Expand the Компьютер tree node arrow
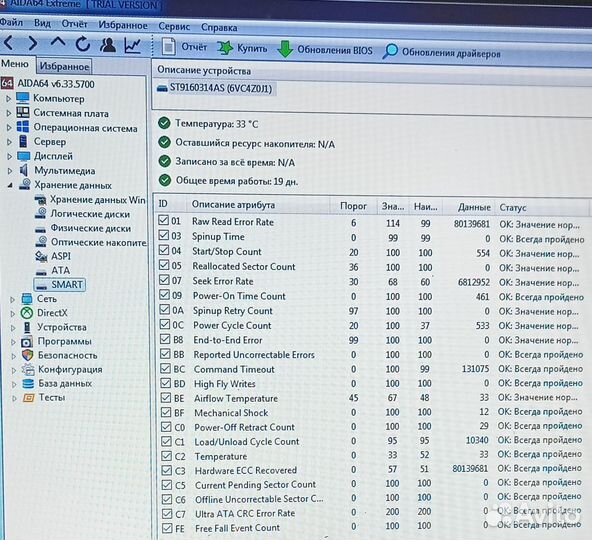 pyautogui.click(x=8, y=99)
